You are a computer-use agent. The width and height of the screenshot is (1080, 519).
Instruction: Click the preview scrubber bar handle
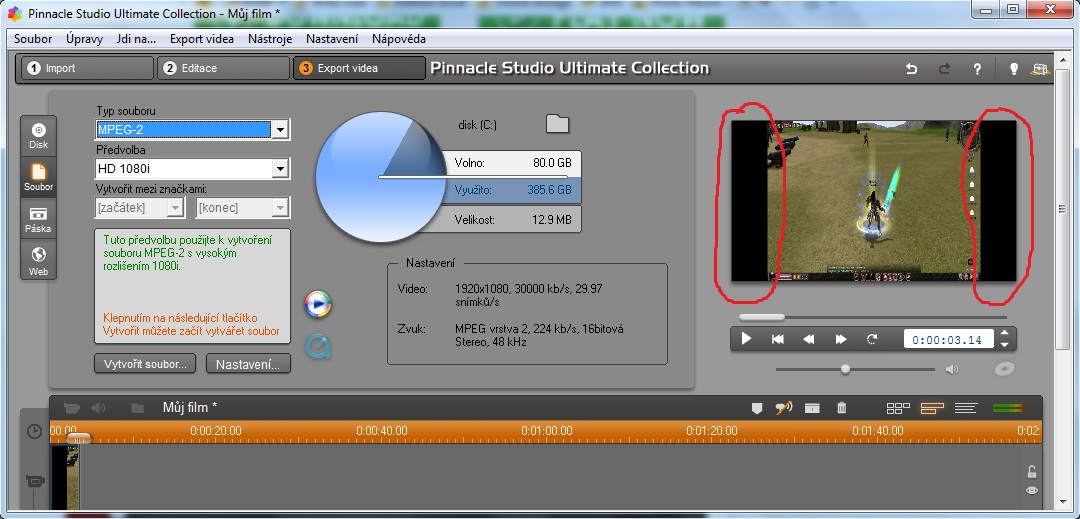click(762, 317)
